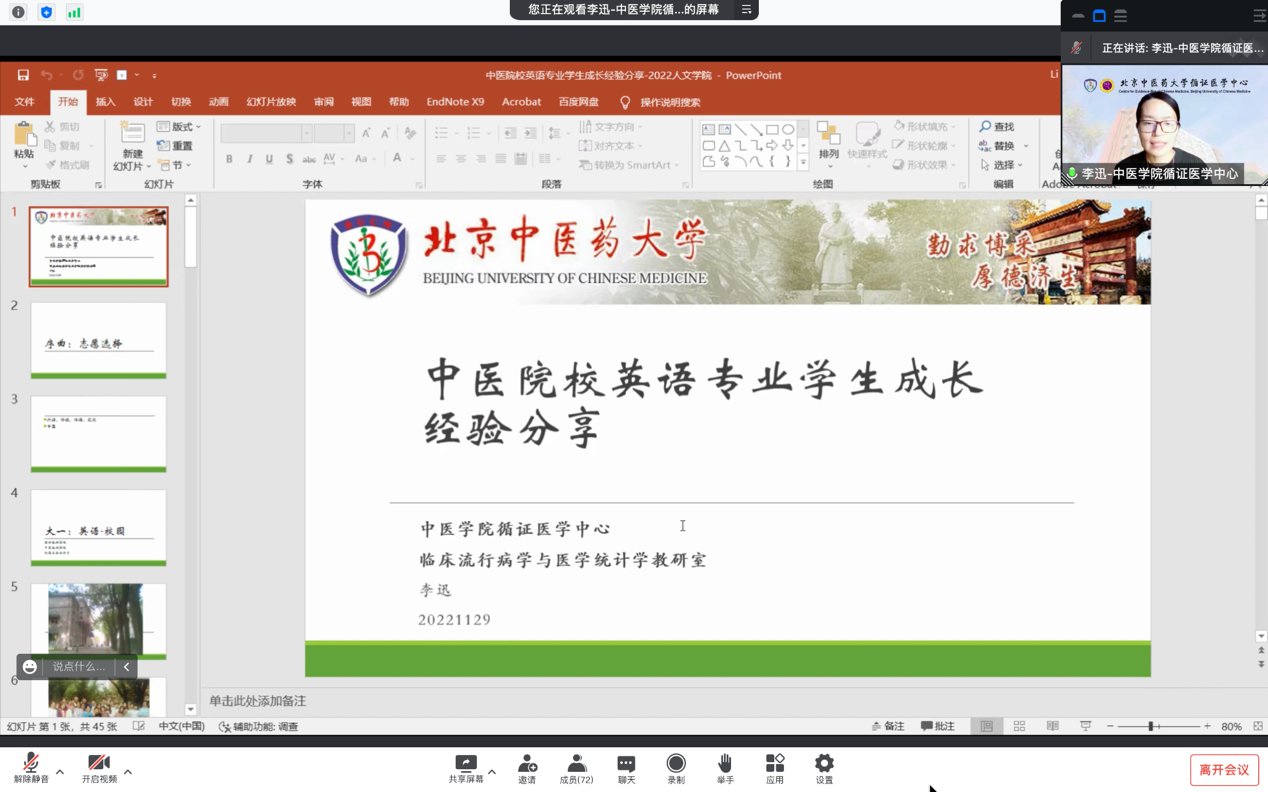Click the smiley emoji reaction icon
Viewport: 1268px width, 792px height.
click(30, 667)
